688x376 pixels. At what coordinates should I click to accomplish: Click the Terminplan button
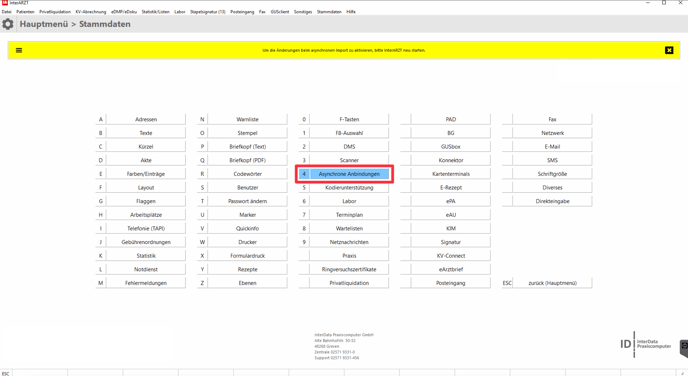click(x=349, y=215)
